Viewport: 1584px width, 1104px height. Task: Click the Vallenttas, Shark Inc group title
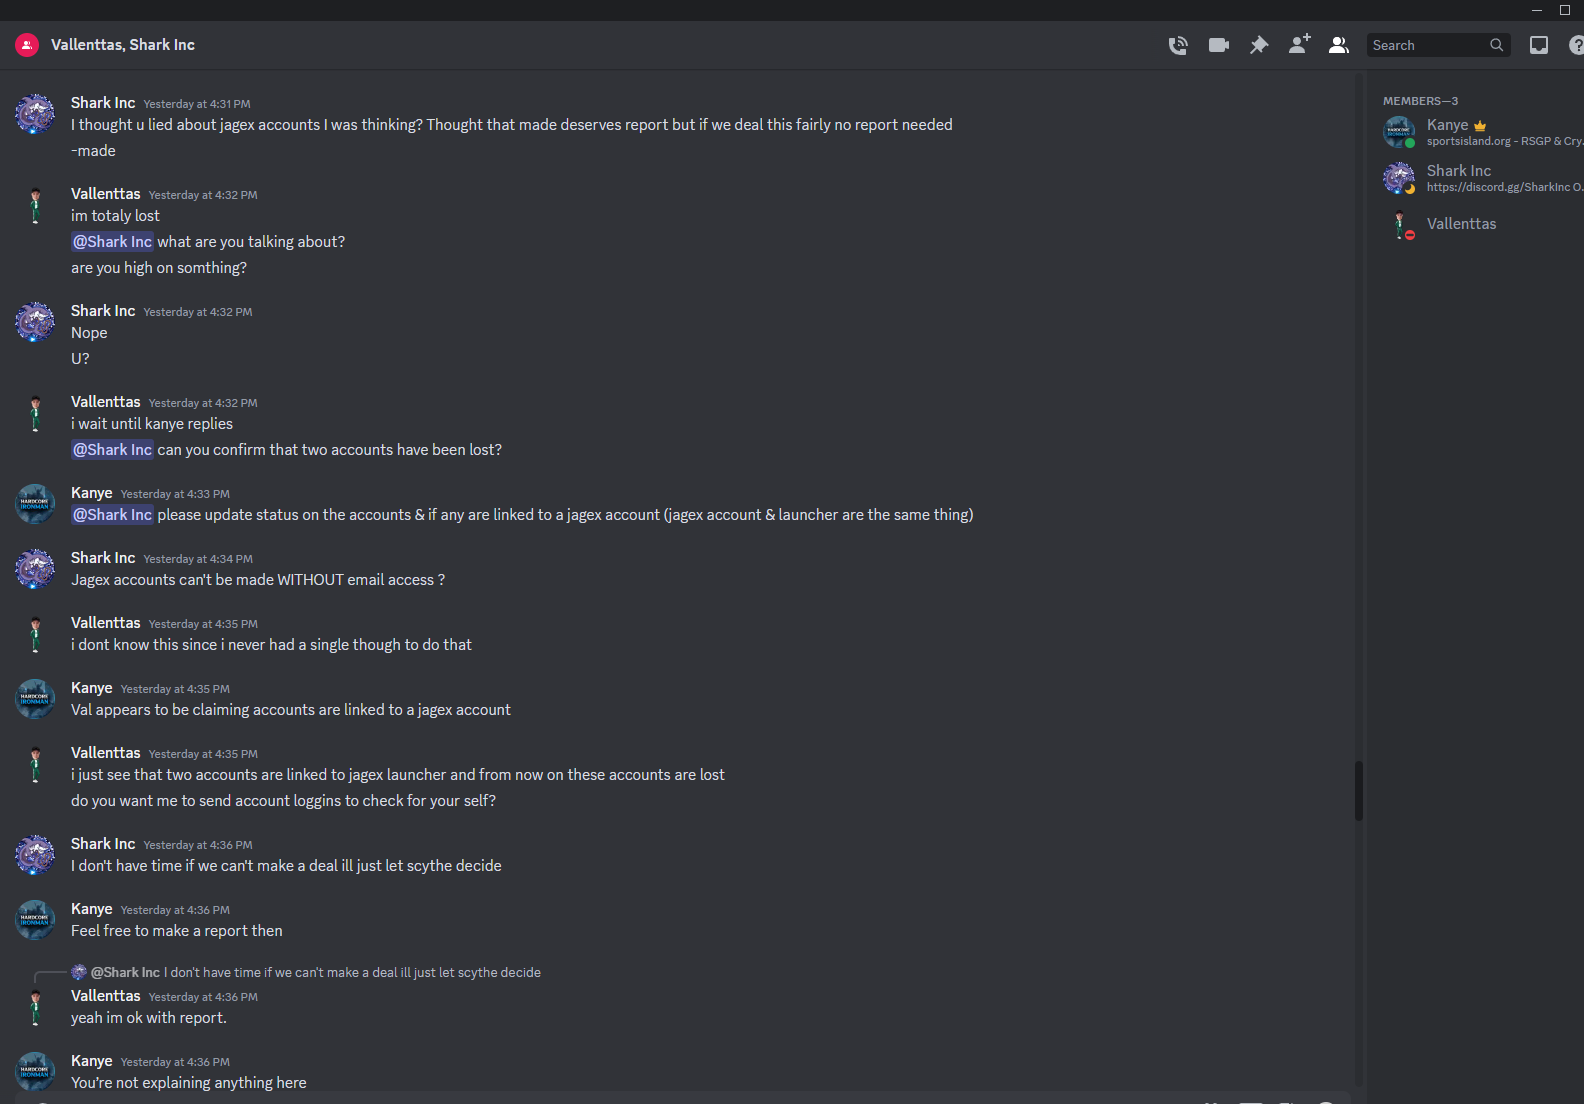(x=123, y=45)
